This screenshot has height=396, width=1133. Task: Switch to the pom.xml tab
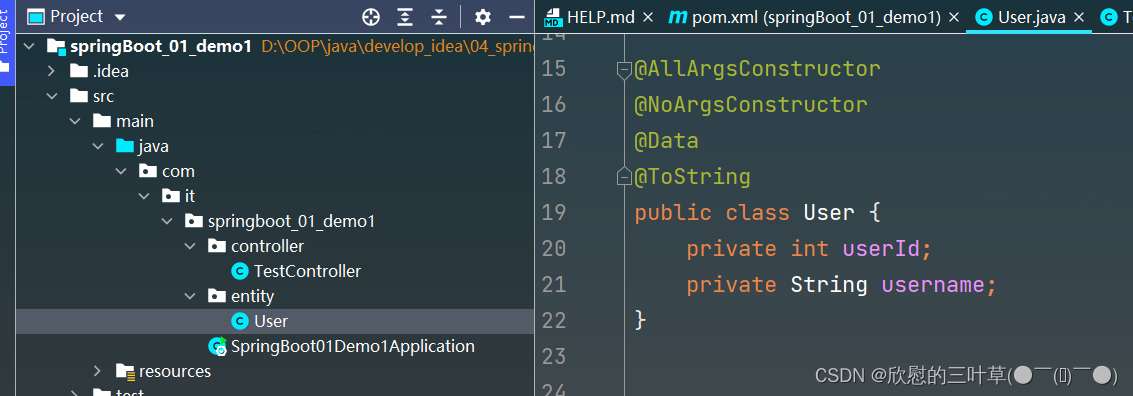(x=817, y=17)
